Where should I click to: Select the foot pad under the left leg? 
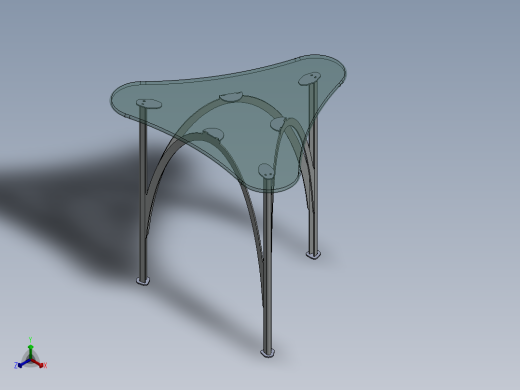143,281
